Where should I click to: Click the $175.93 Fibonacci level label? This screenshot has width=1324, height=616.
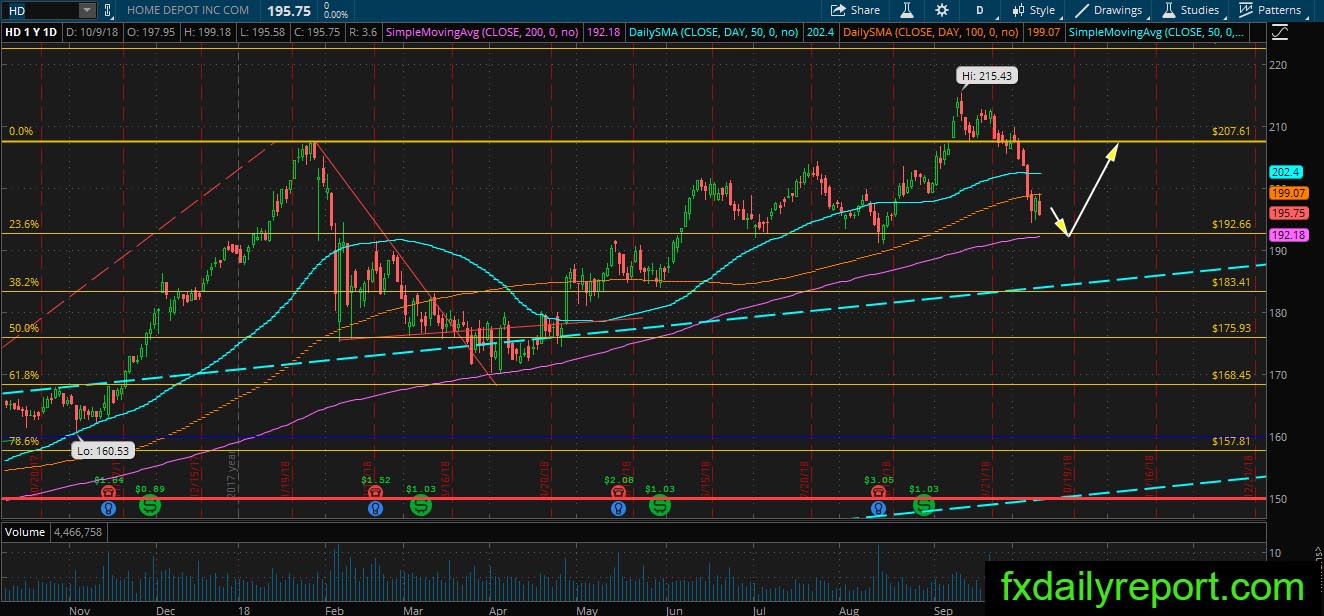click(x=1232, y=328)
